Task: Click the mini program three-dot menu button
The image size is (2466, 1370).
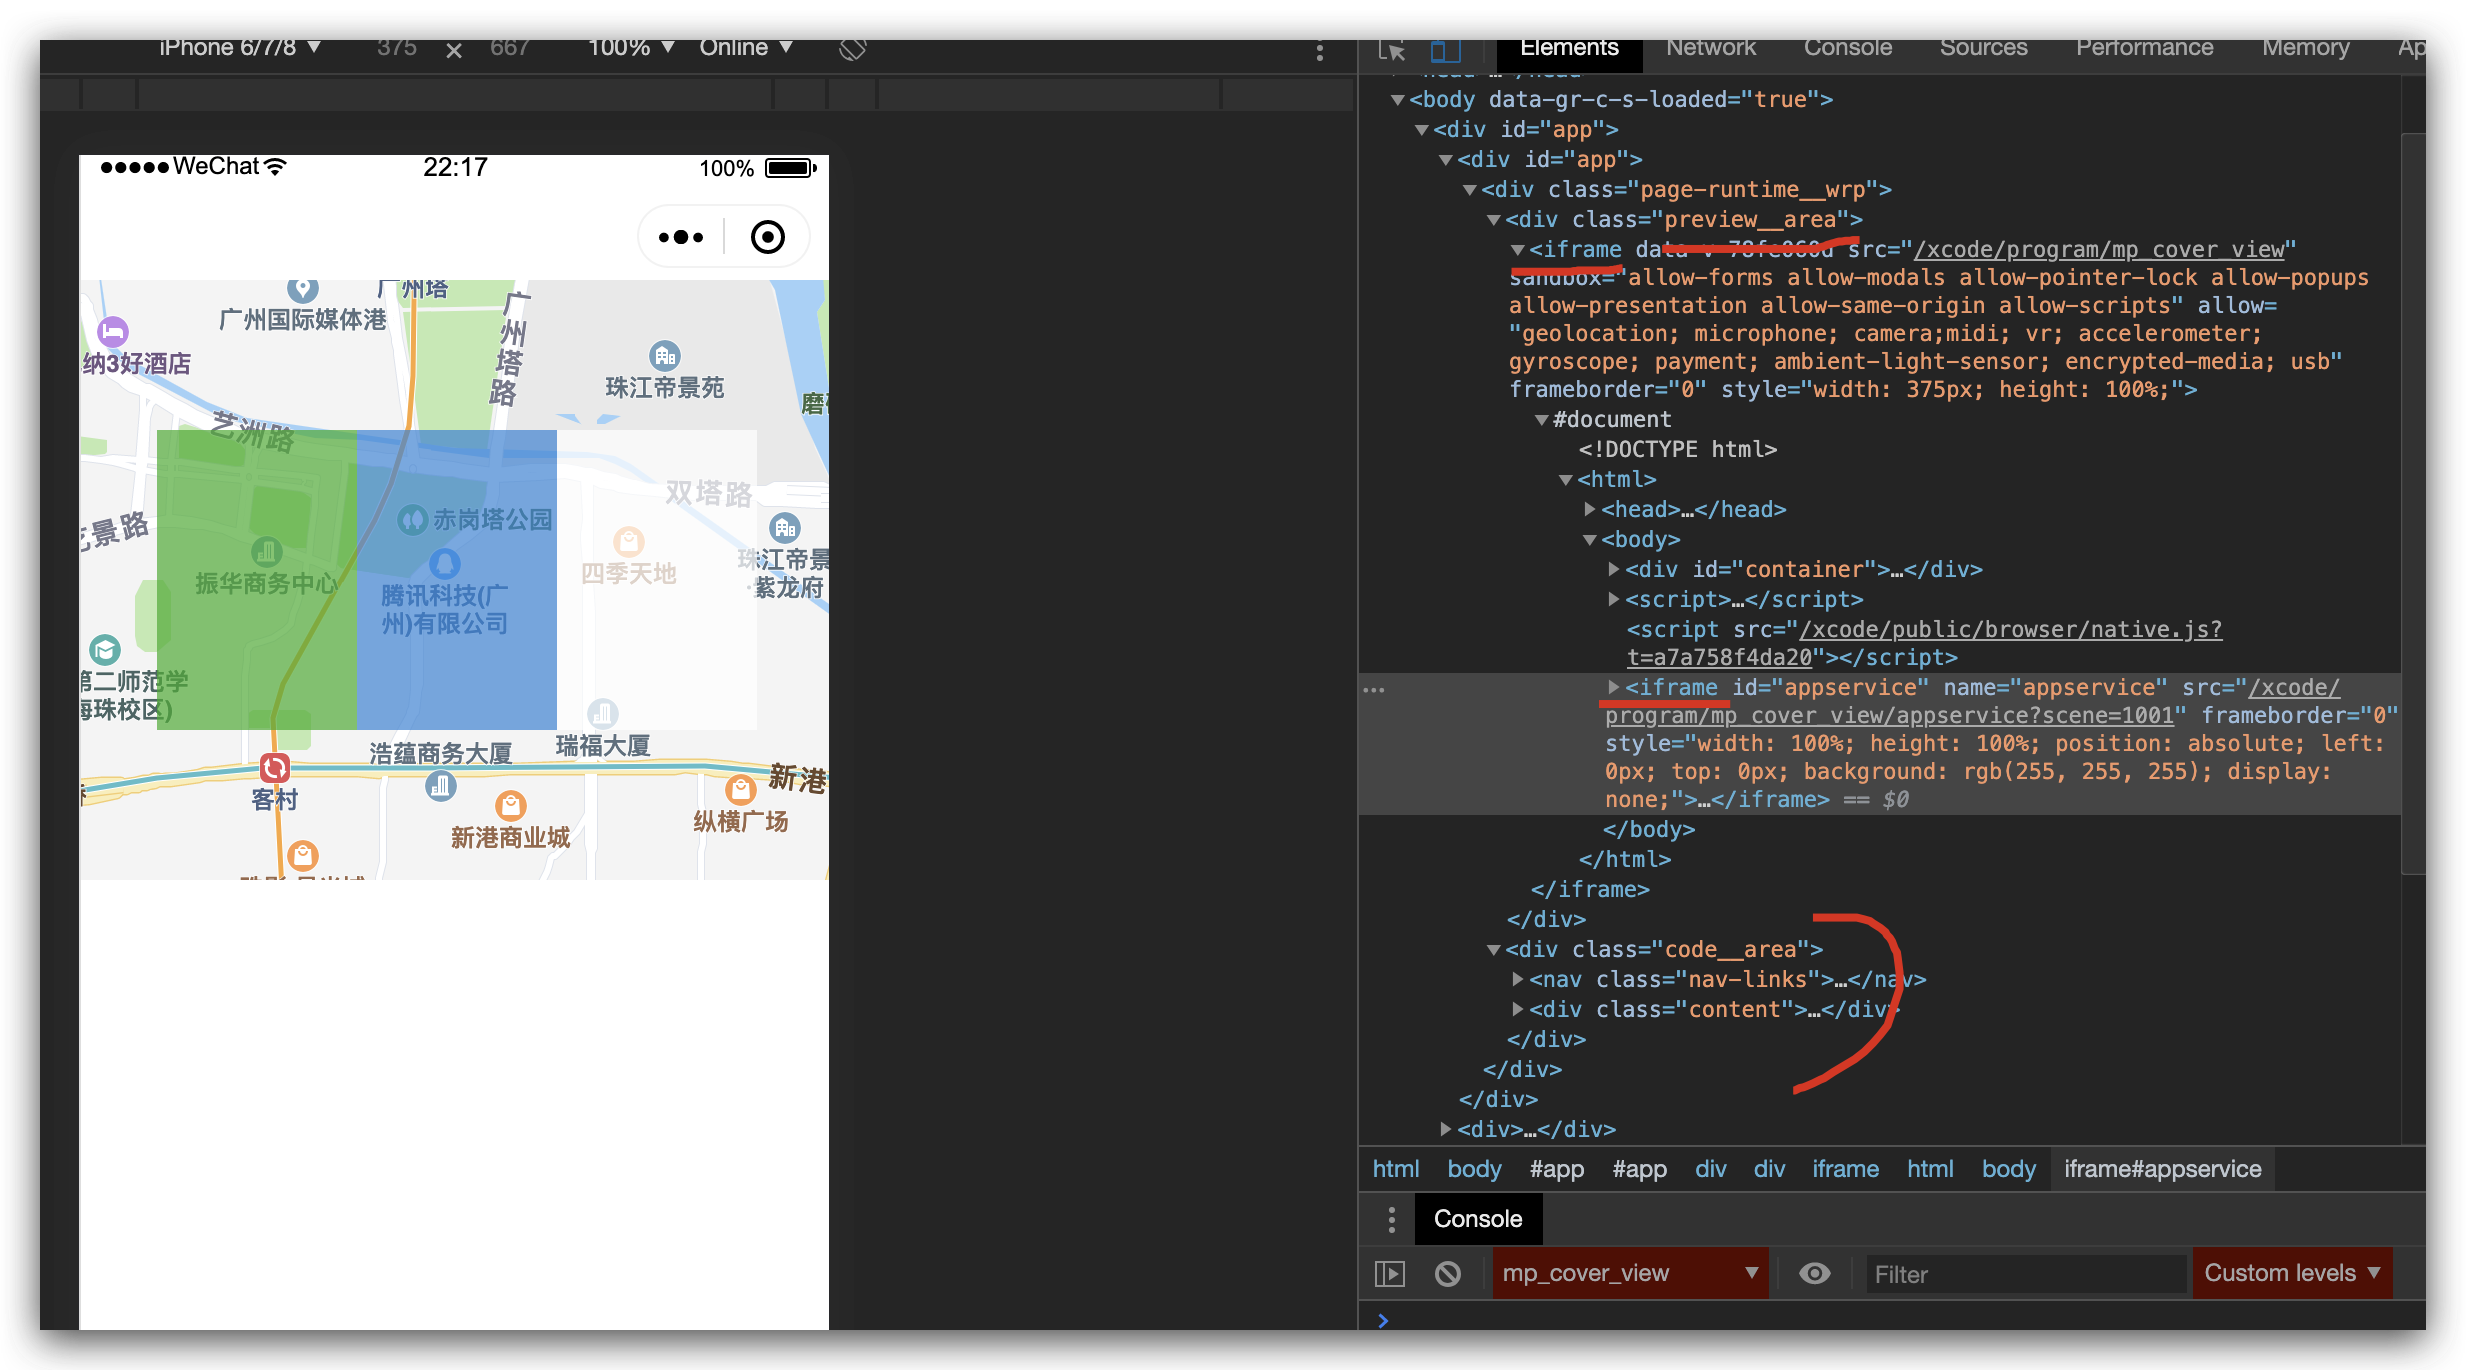Action: [681, 237]
